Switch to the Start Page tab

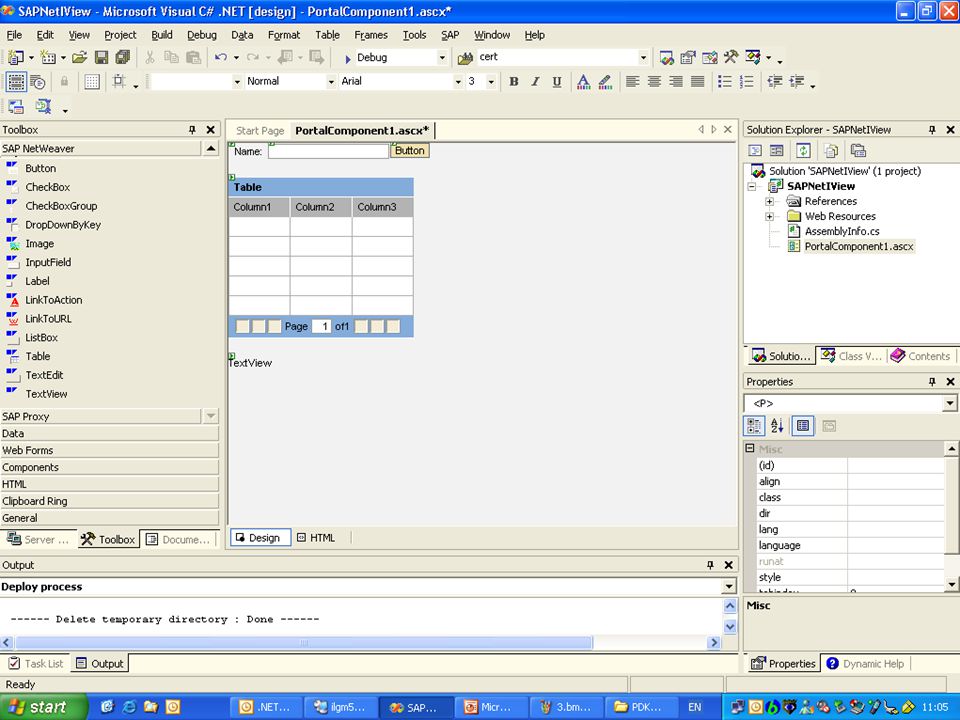coord(260,130)
